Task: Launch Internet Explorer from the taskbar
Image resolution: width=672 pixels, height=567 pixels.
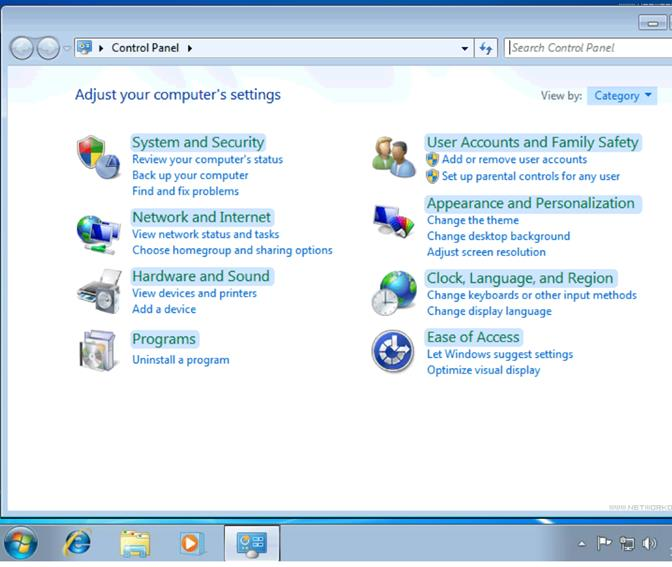Action: pyautogui.click(x=78, y=543)
